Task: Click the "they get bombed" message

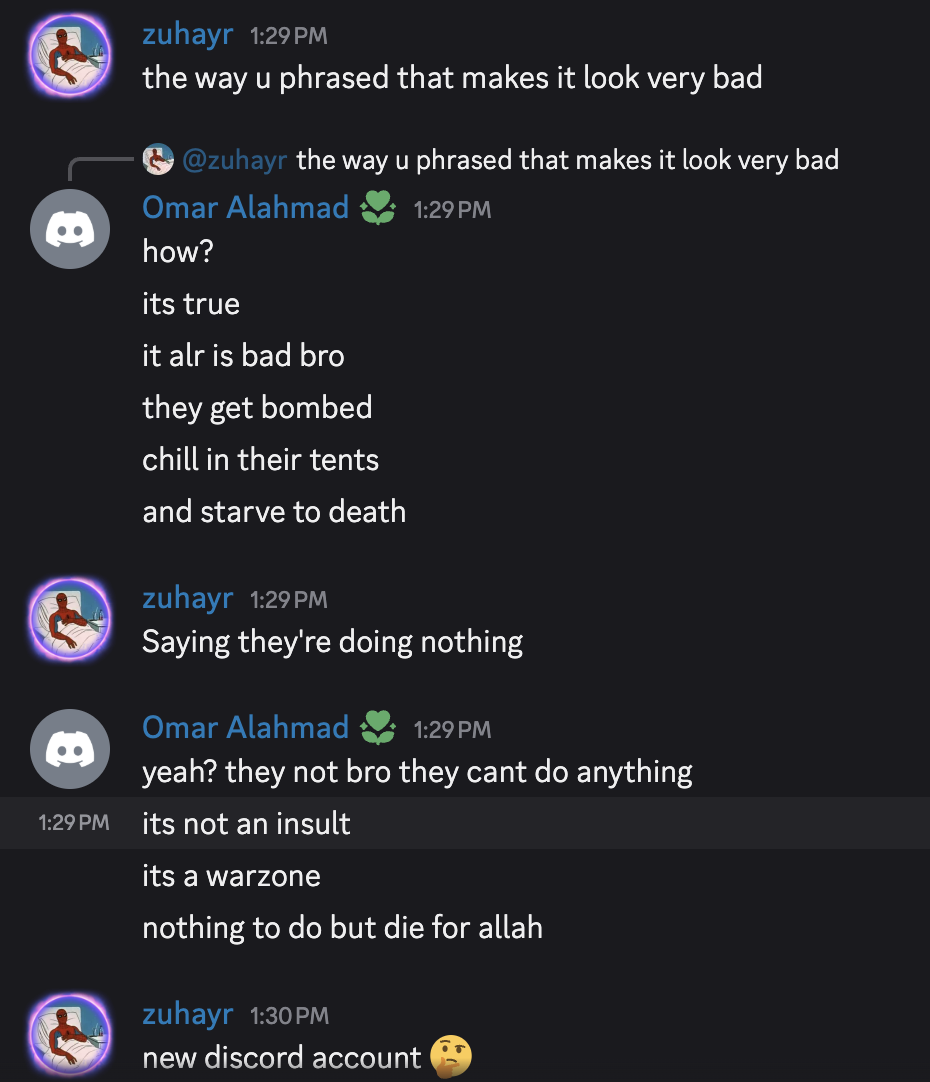Action: pyautogui.click(x=257, y=408)
